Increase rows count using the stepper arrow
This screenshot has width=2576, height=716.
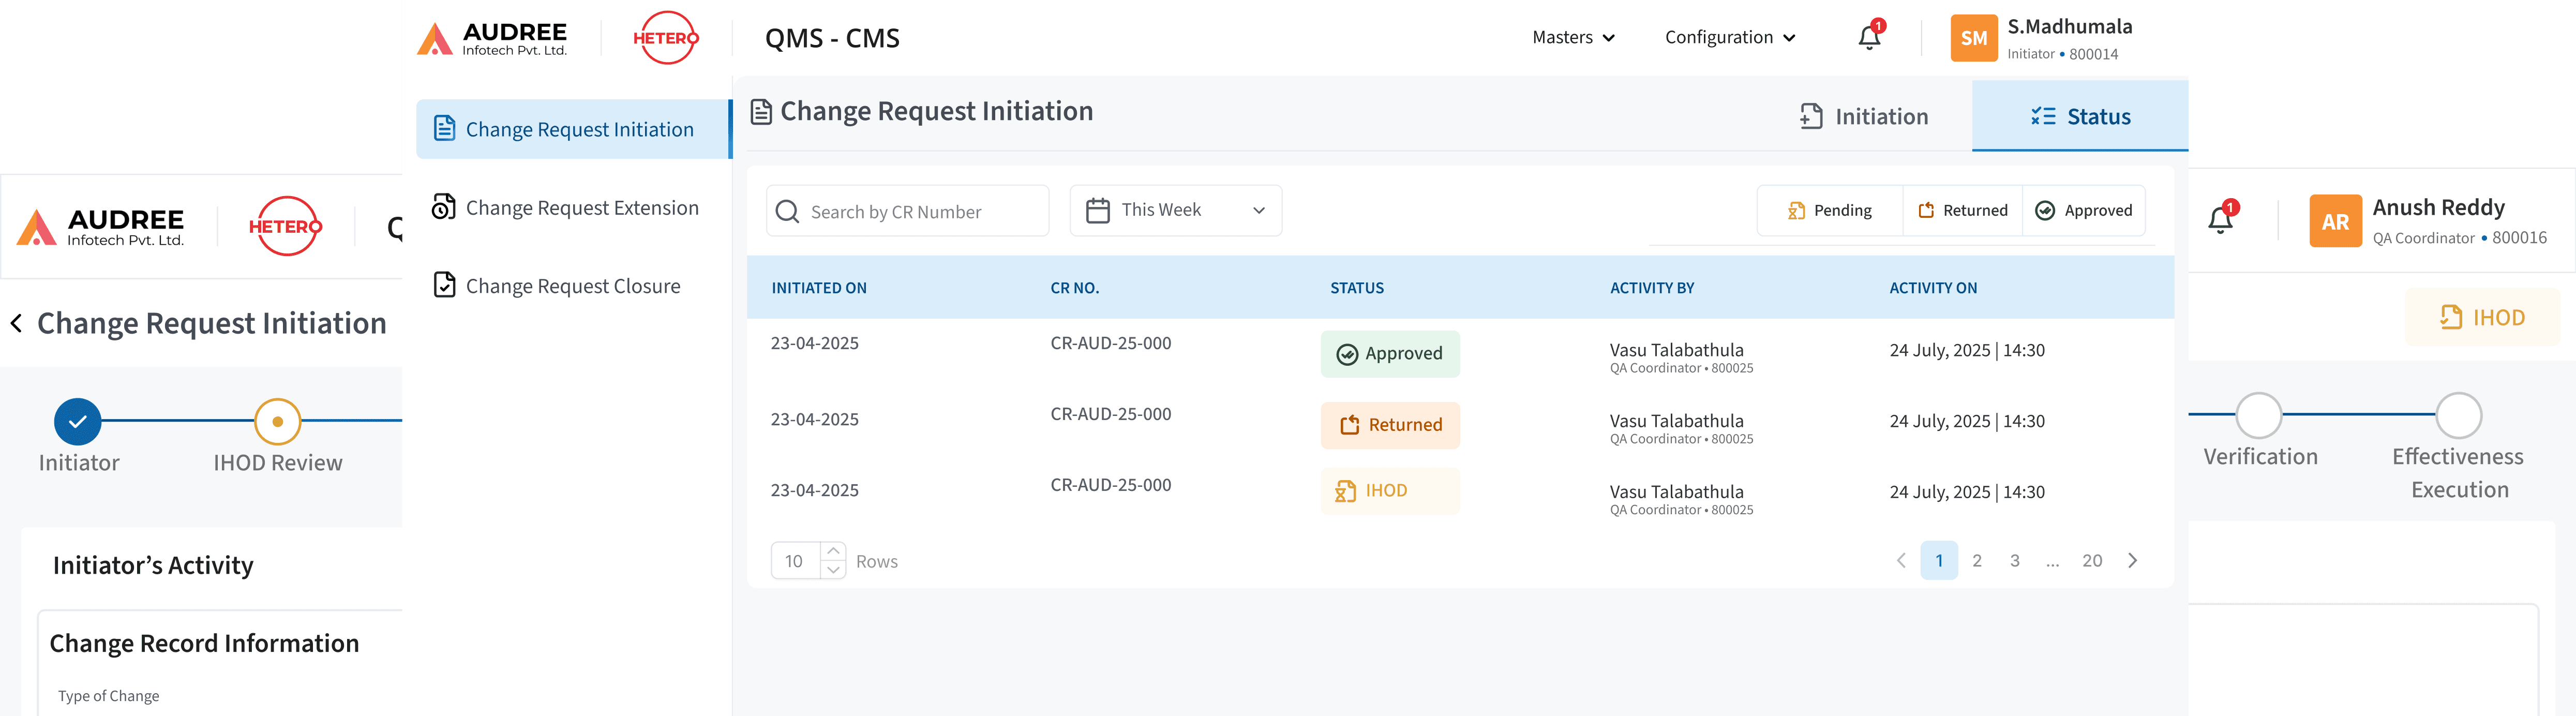[834, 550]
